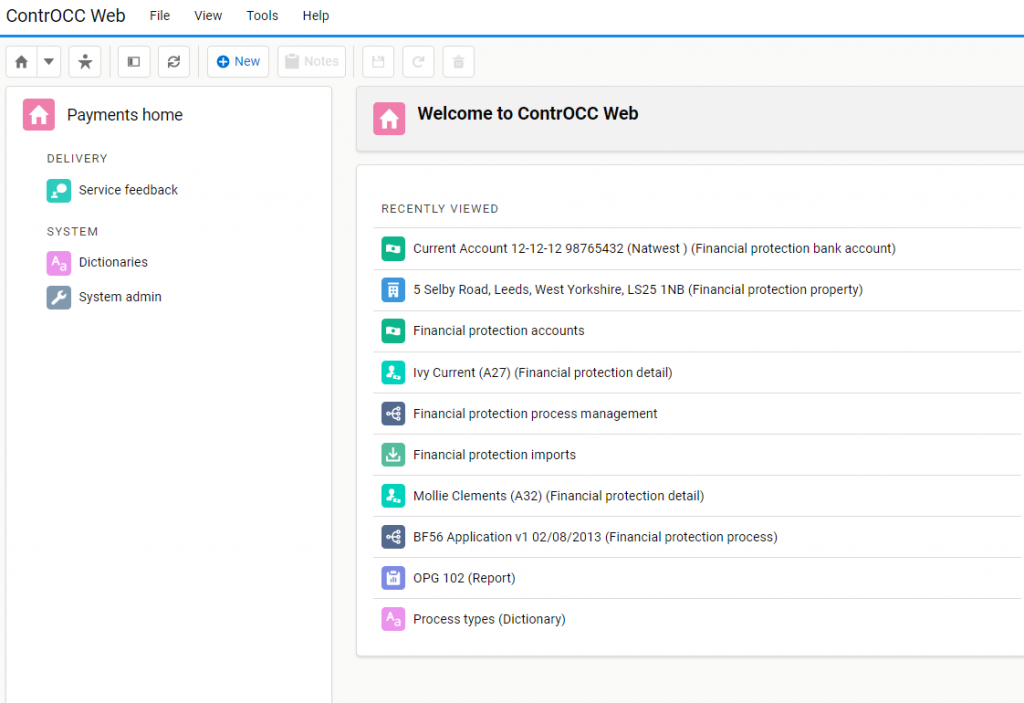1024x703 pixels.
Task: Open Financial protection accounts entry
Action: coord(498,331)
